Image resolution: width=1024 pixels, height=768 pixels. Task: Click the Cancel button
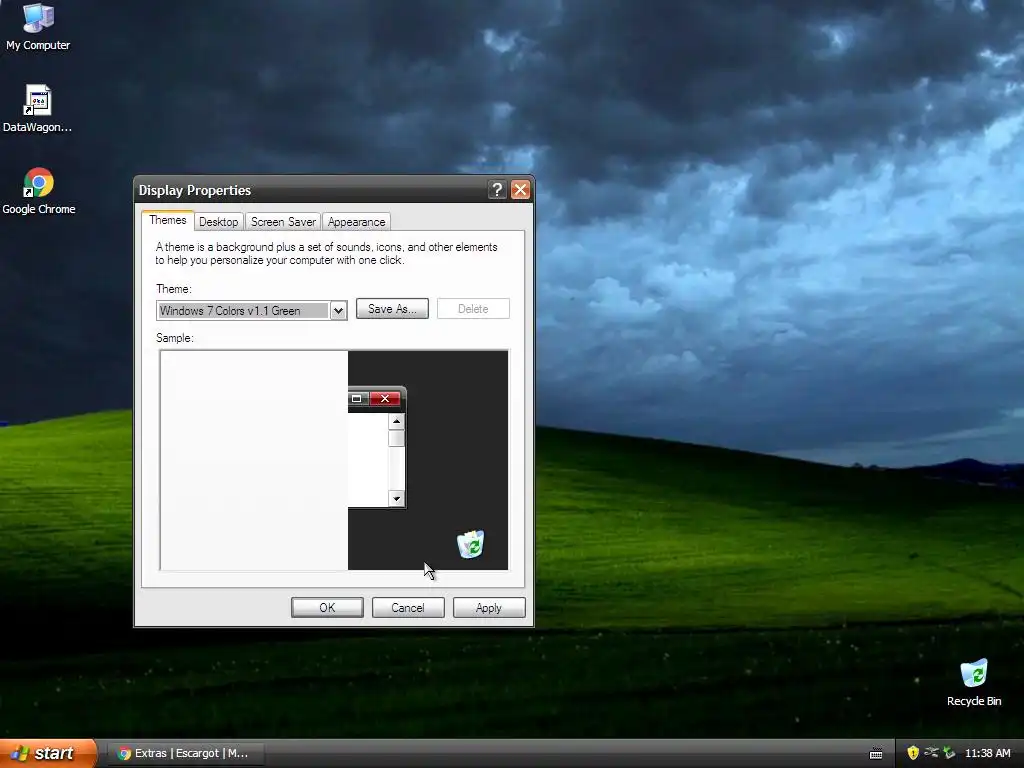click(408, 607)
